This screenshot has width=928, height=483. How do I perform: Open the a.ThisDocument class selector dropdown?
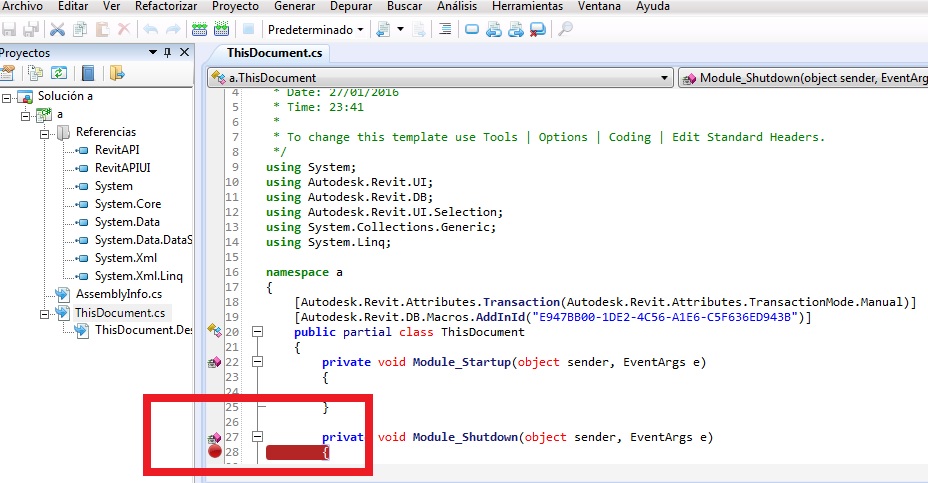point(666,77)
